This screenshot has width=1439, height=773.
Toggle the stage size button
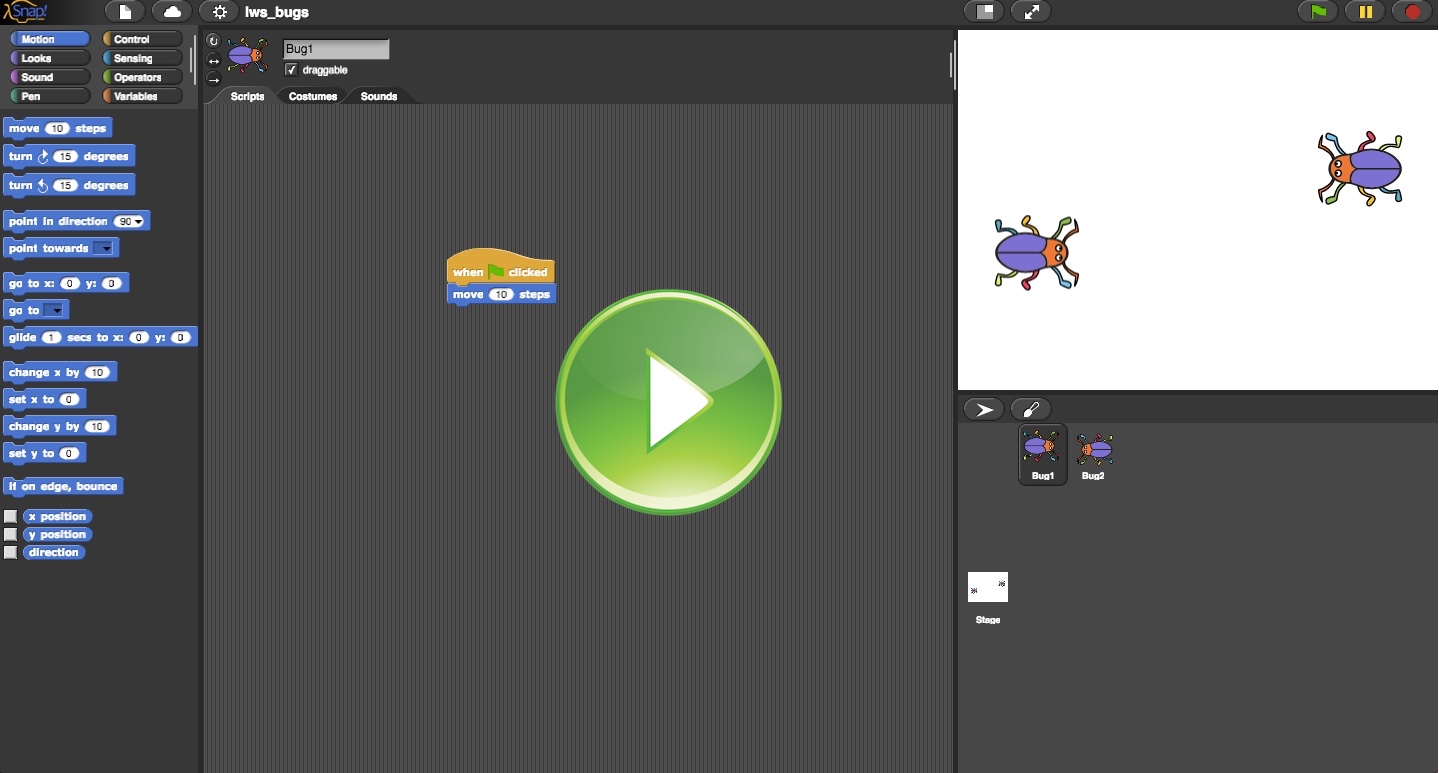984,12
